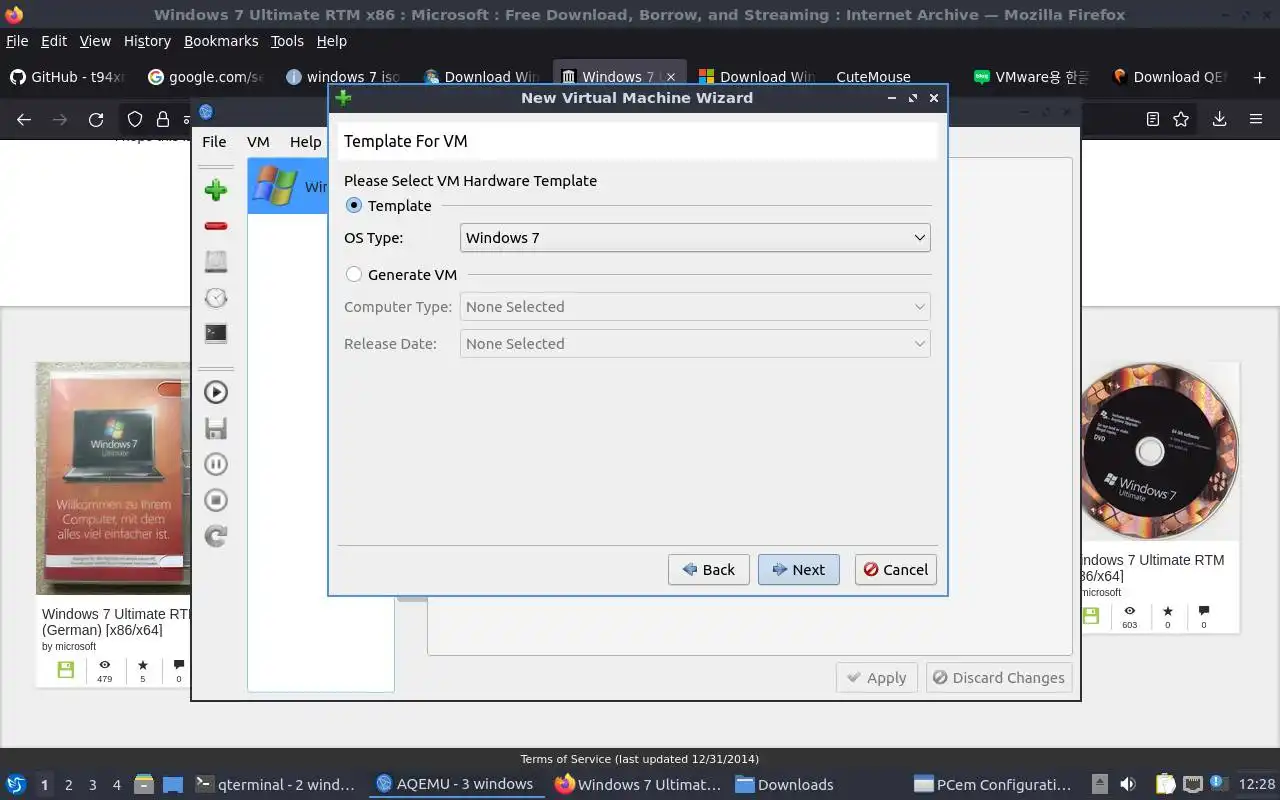
Task: Switch to the VMware Firefox tab
Action: [x=1032, y=77]
